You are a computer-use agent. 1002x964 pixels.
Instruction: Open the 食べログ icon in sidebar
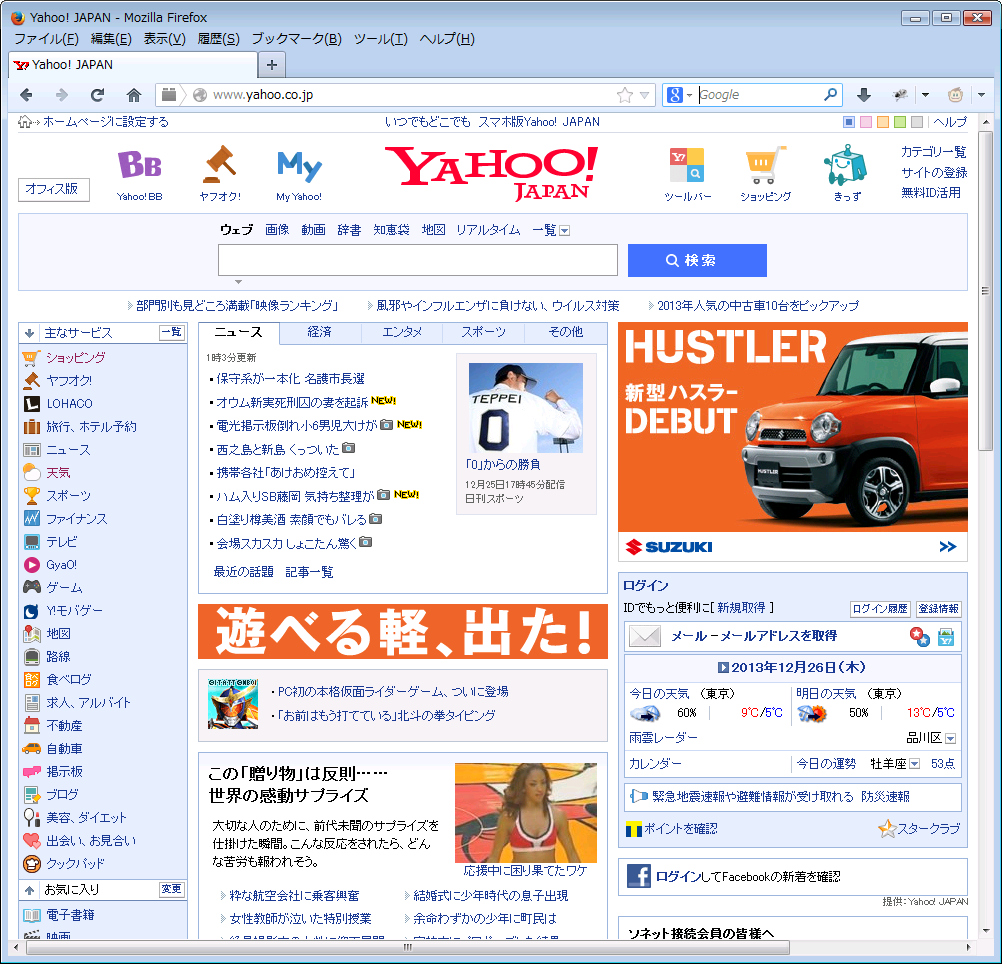click(x=31, y=680)
